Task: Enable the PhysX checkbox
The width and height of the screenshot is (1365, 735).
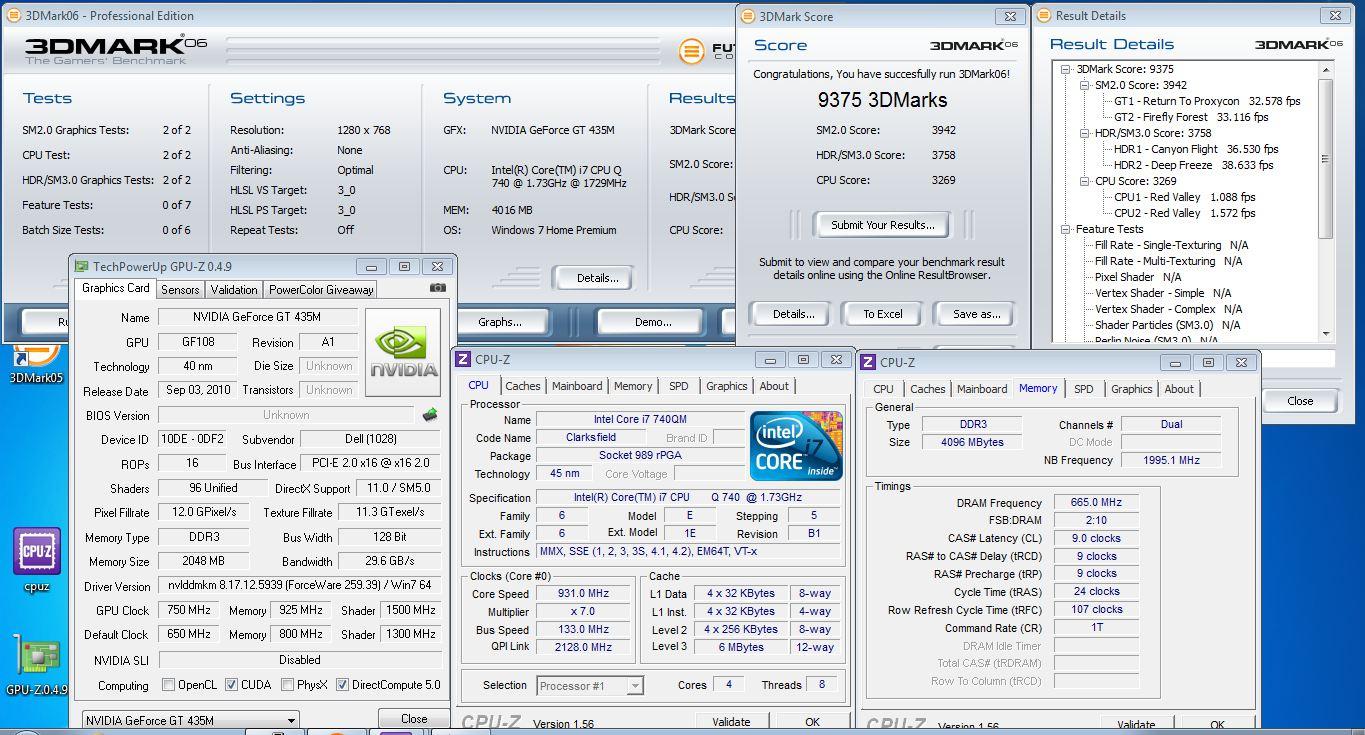Action: point(287,685)
